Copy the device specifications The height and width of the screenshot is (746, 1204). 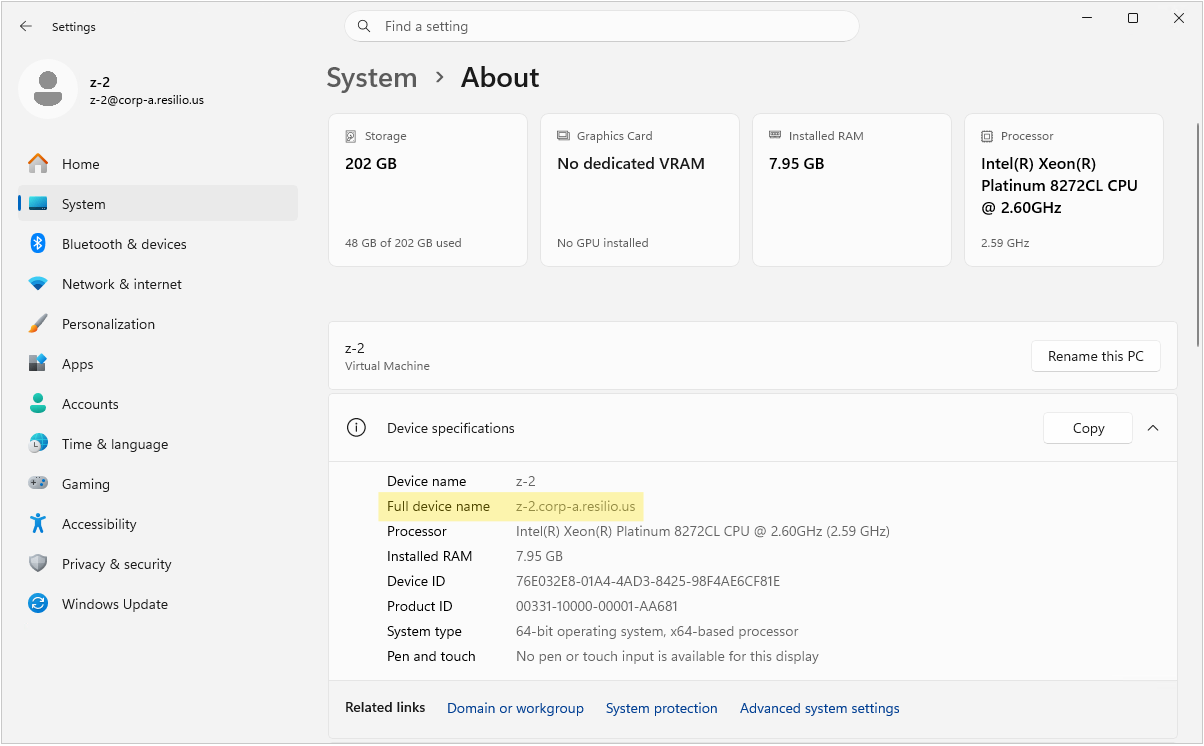click(1088, 428)
